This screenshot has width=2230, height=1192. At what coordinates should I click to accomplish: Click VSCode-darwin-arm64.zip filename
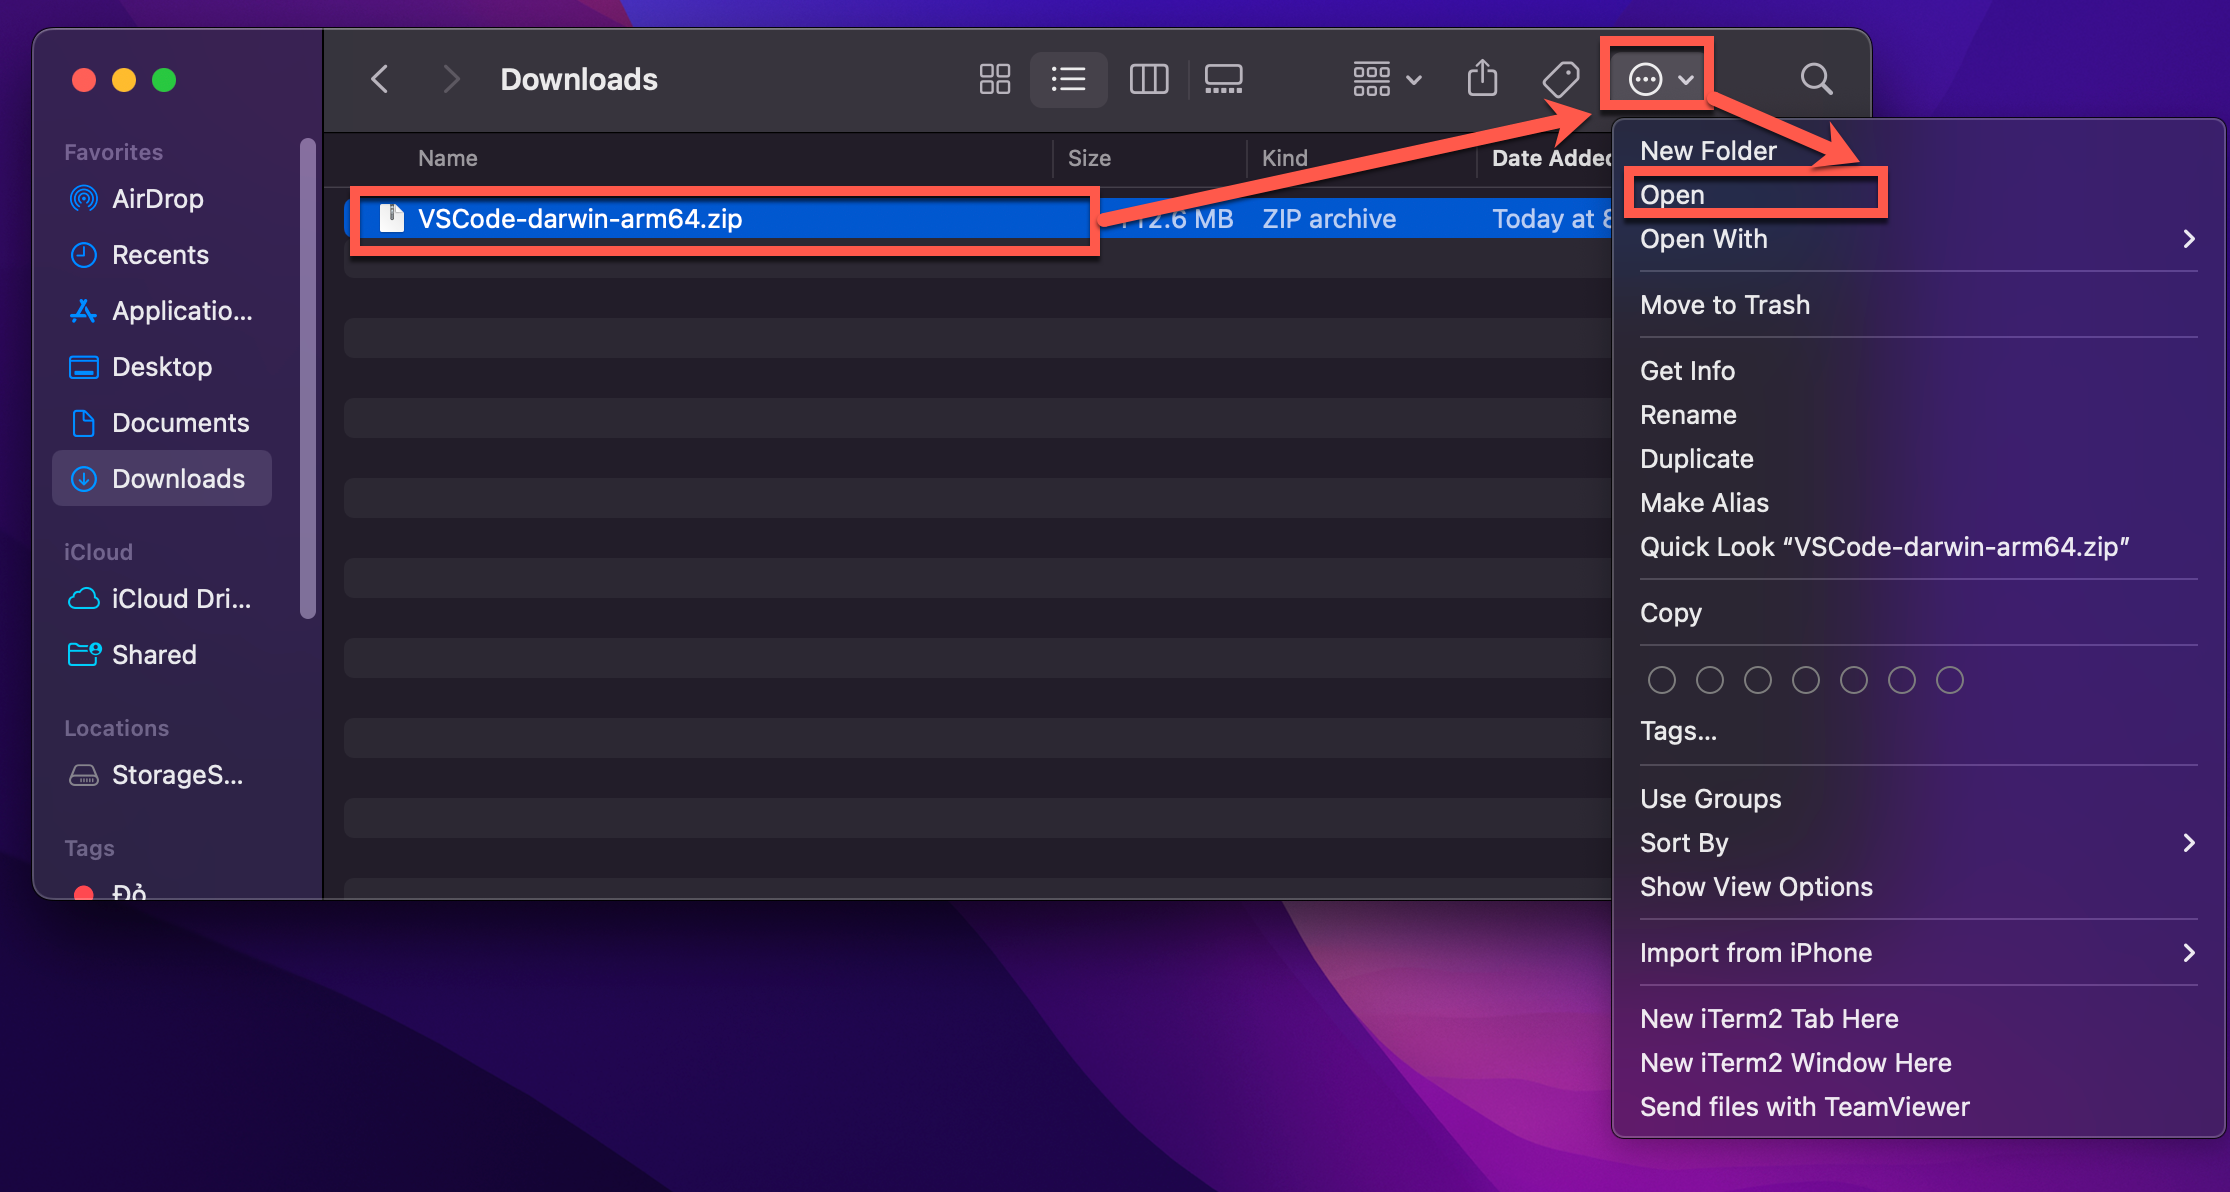click(580, 218)
